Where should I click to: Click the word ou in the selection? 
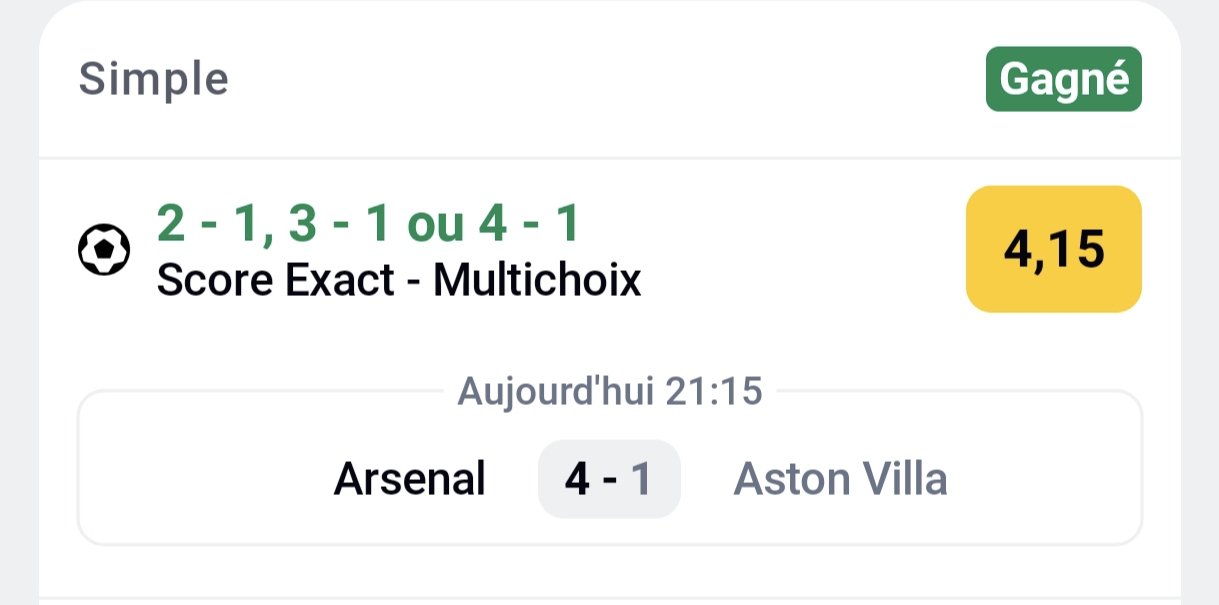435,226
